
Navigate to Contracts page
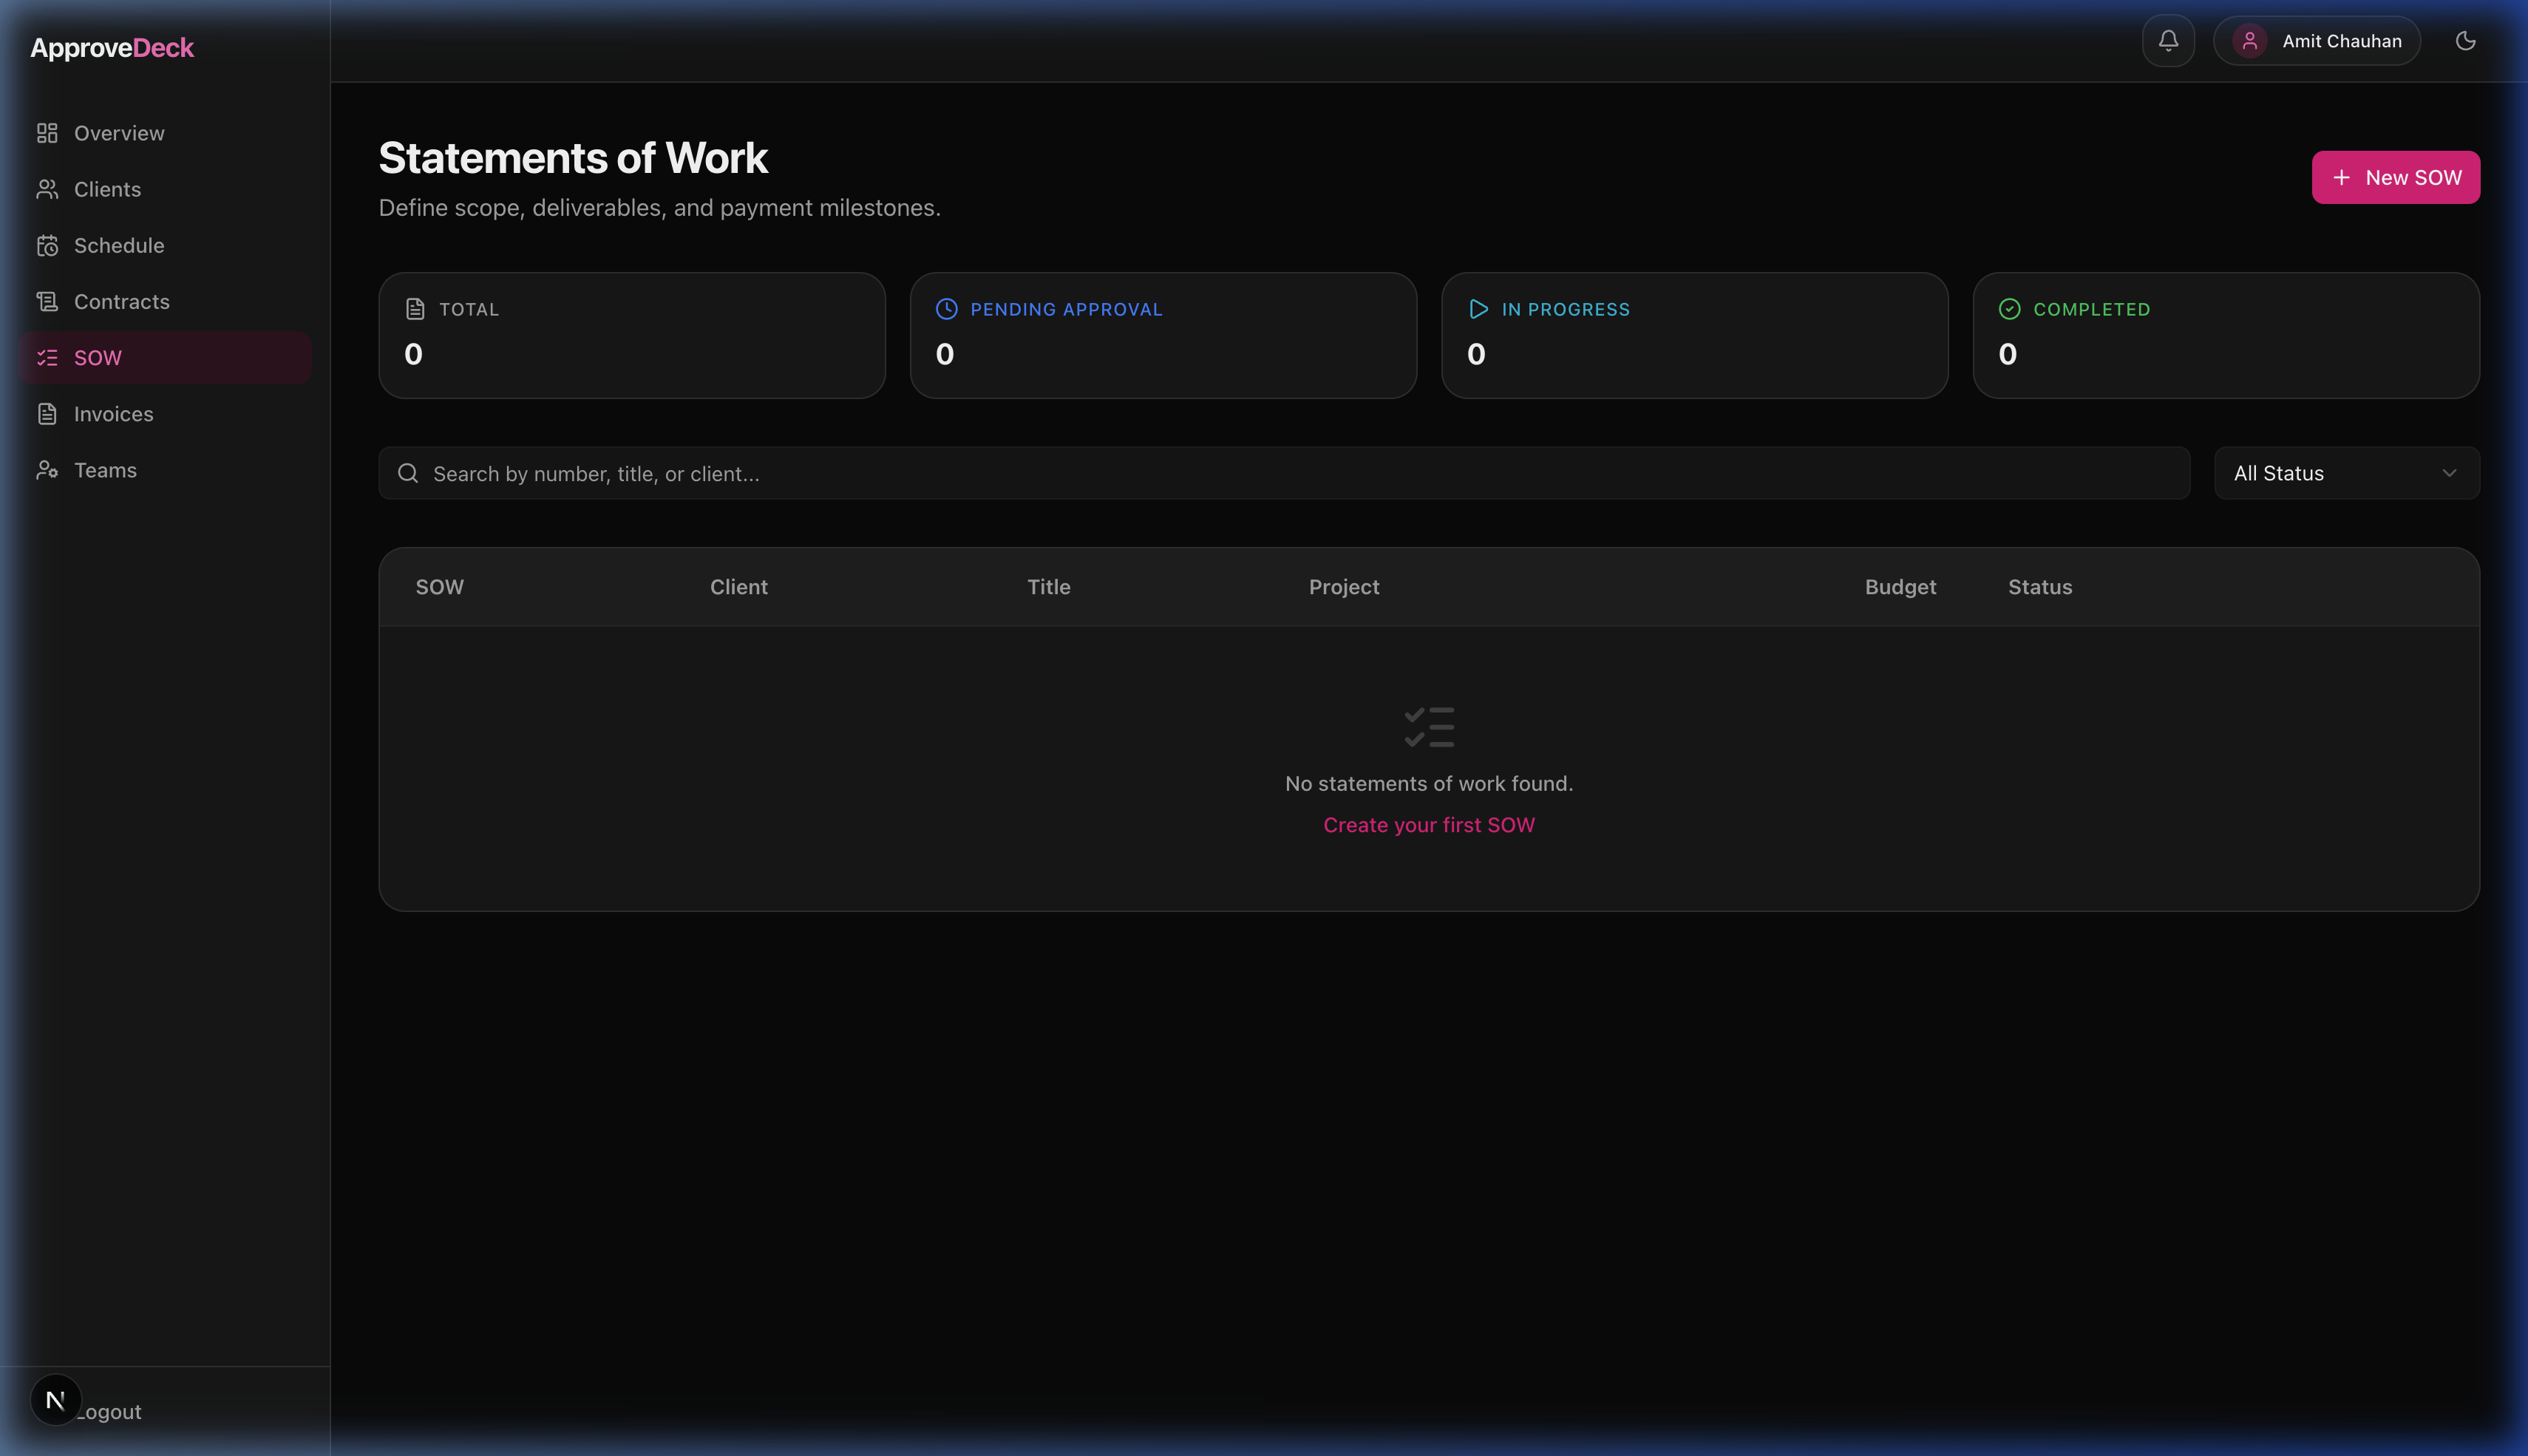(121, 301)
